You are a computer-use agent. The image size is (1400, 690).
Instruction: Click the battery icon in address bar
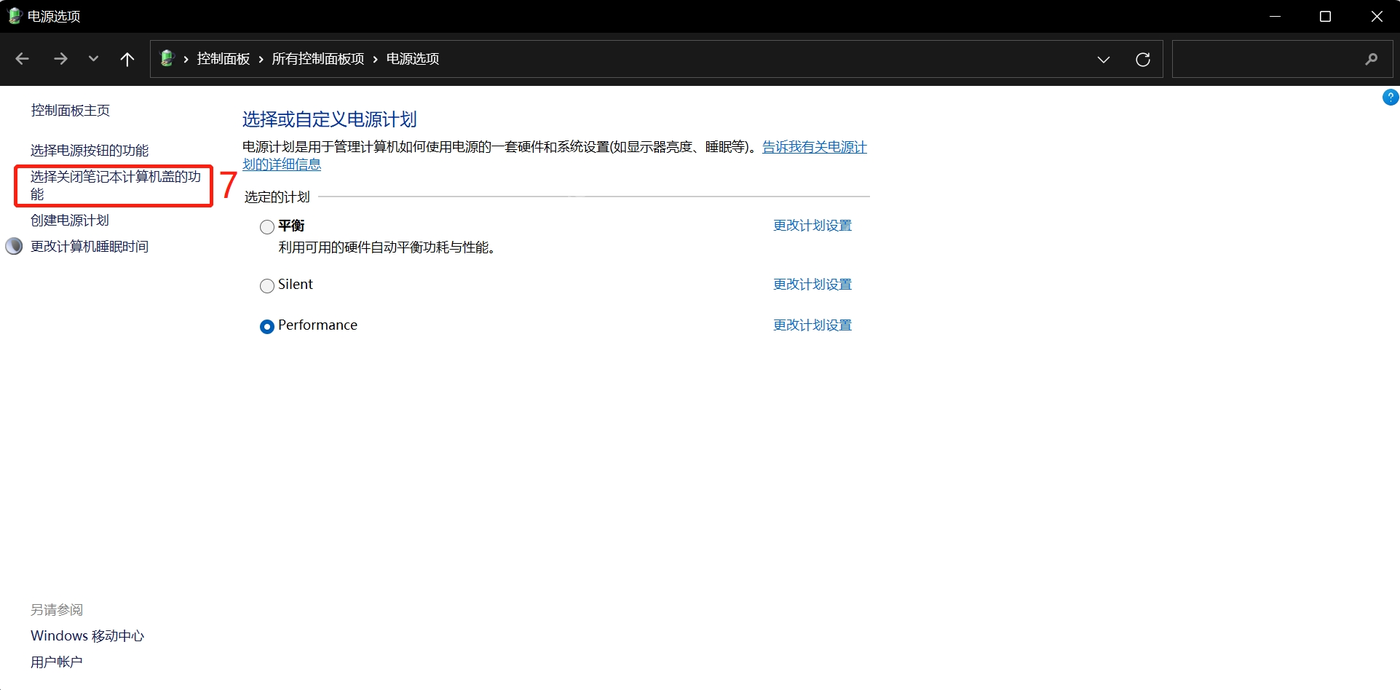[167, 59]
